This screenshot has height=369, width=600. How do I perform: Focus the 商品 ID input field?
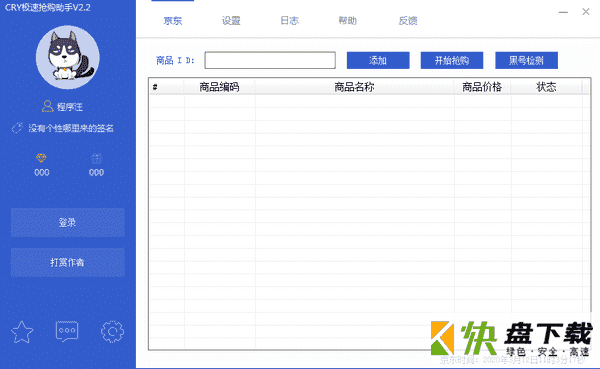pos(270,60)
